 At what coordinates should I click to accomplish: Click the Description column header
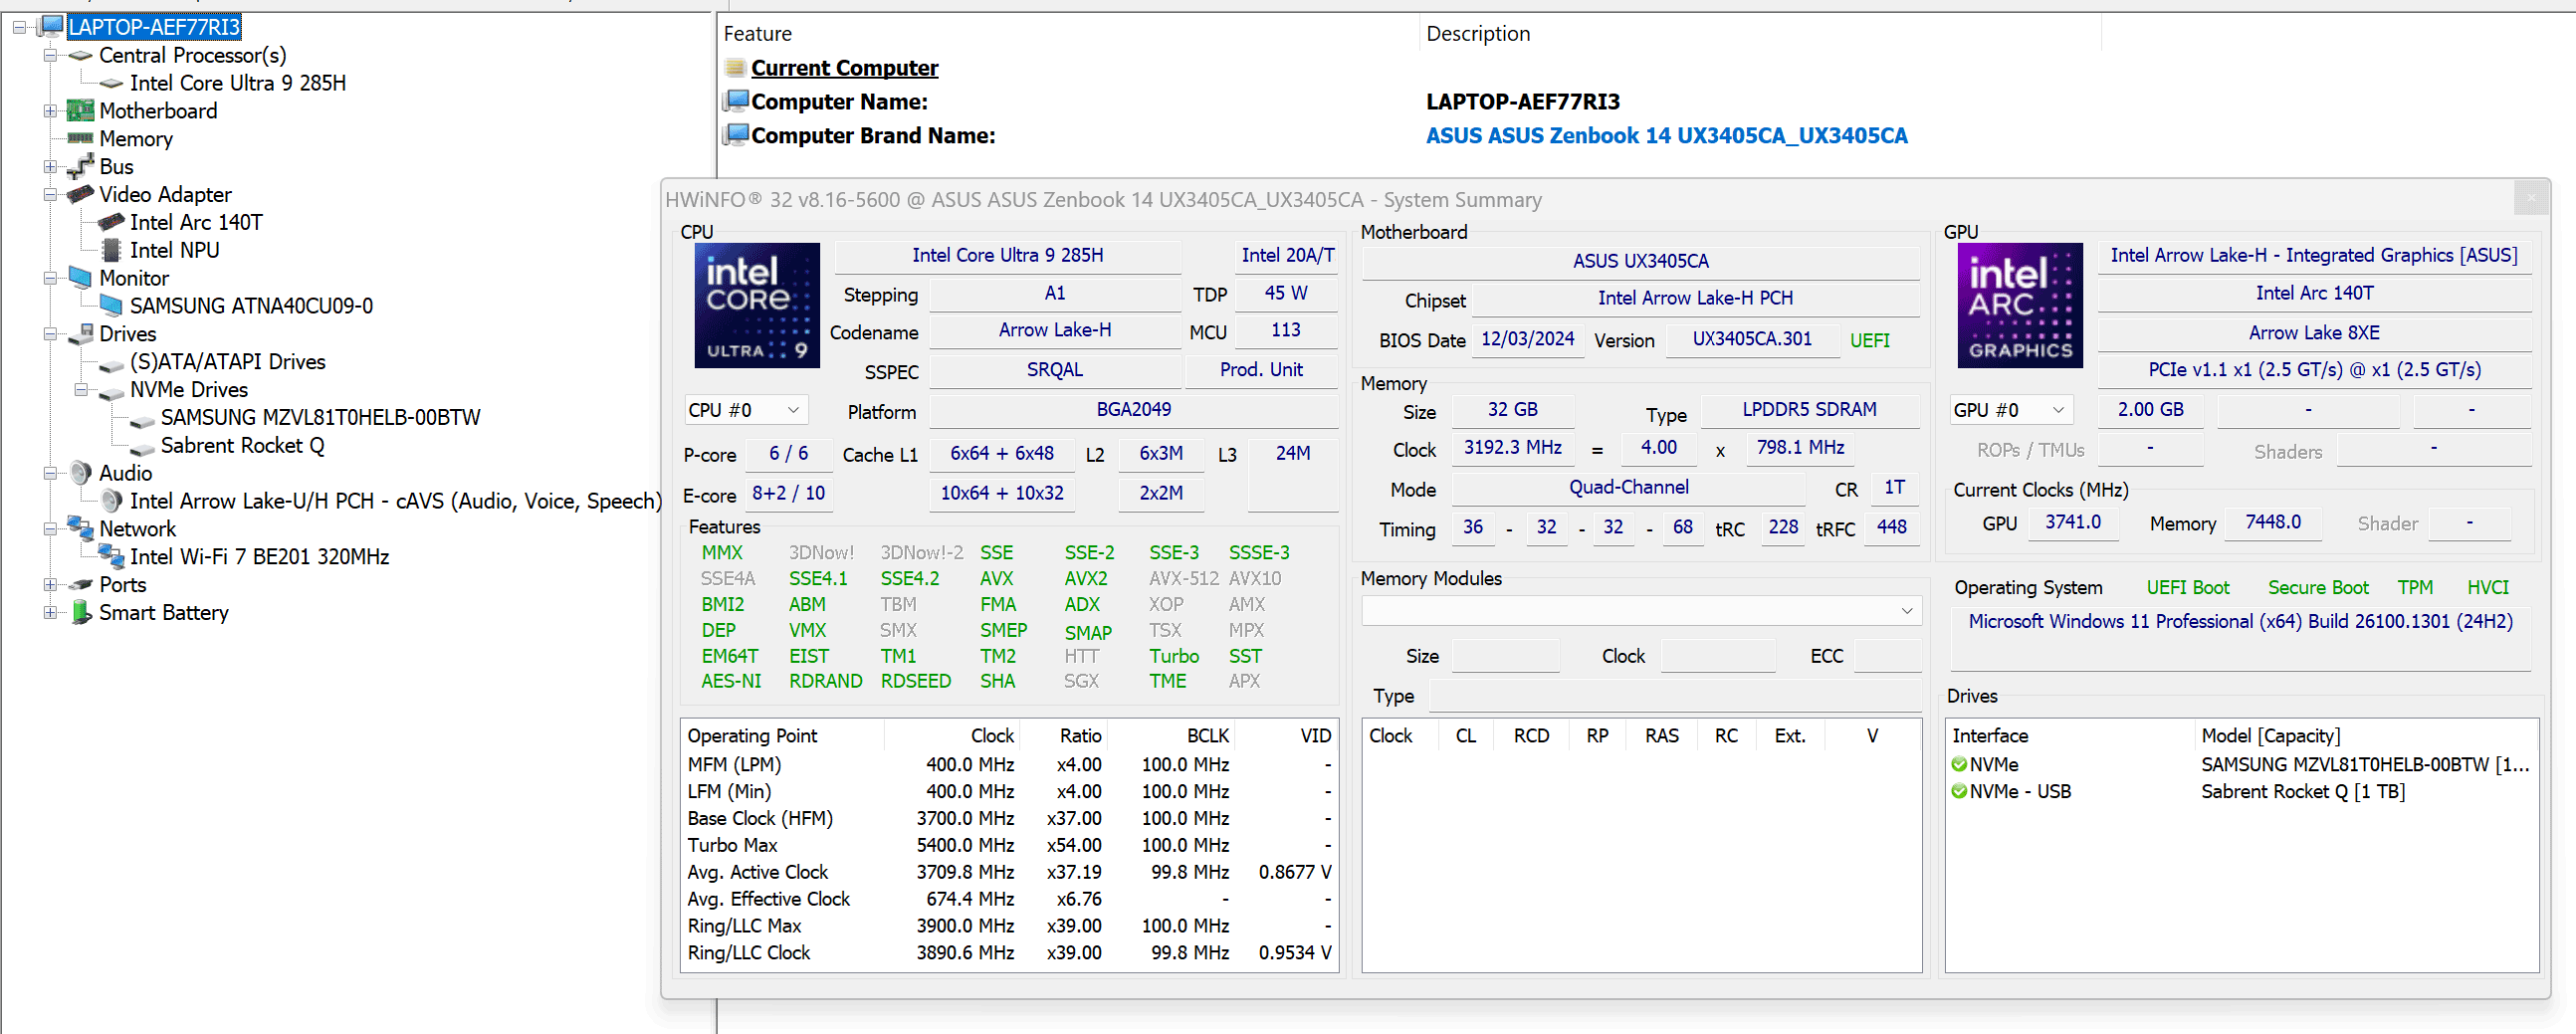tap(1760, 33)
